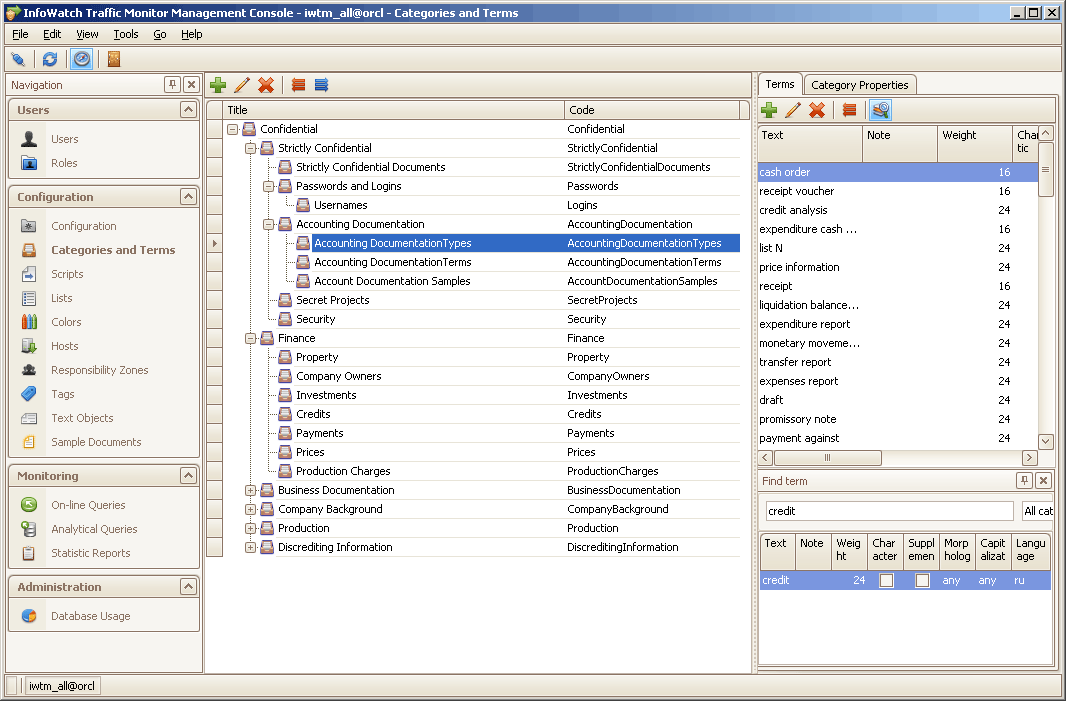Open the All categories dropdown in Find term
The image size is (1066, 701).
pos(1038,511)
